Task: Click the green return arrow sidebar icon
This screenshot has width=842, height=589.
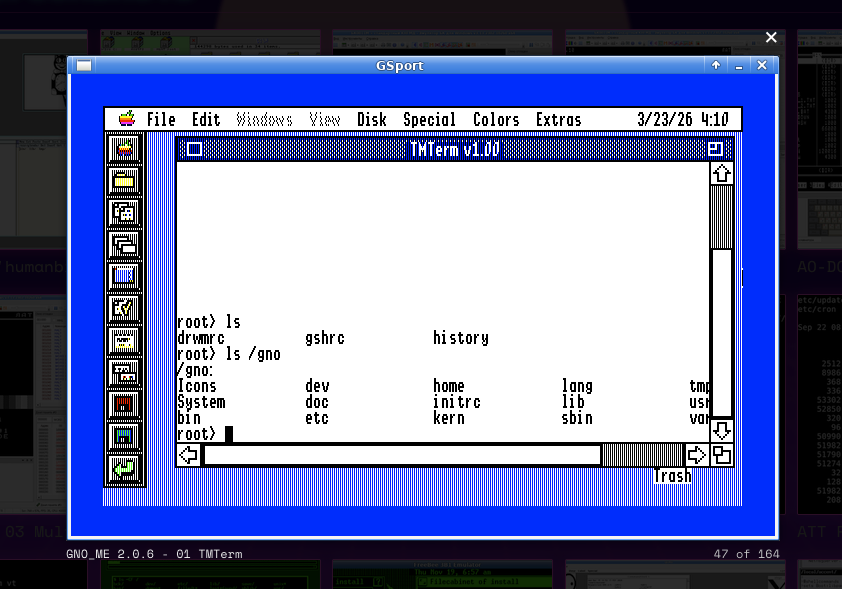Action: [124, 469]
